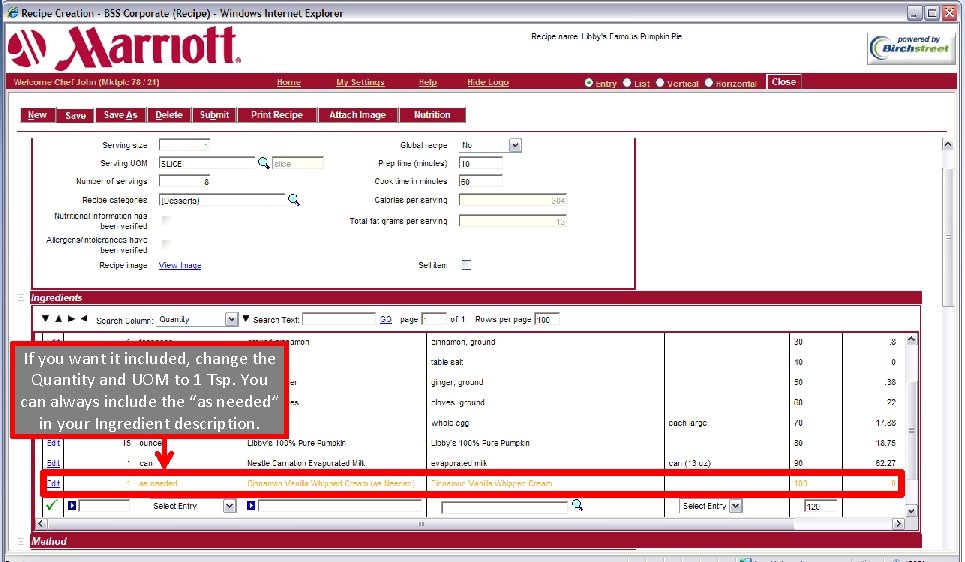Click the ingredients grid scroll-left arrow
965x562 pixels.
[x=41, y=524]
